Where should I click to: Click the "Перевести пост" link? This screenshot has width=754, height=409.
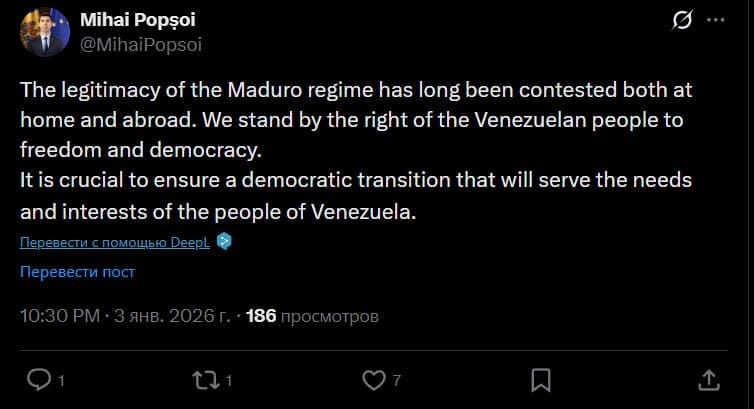(77, 271)
